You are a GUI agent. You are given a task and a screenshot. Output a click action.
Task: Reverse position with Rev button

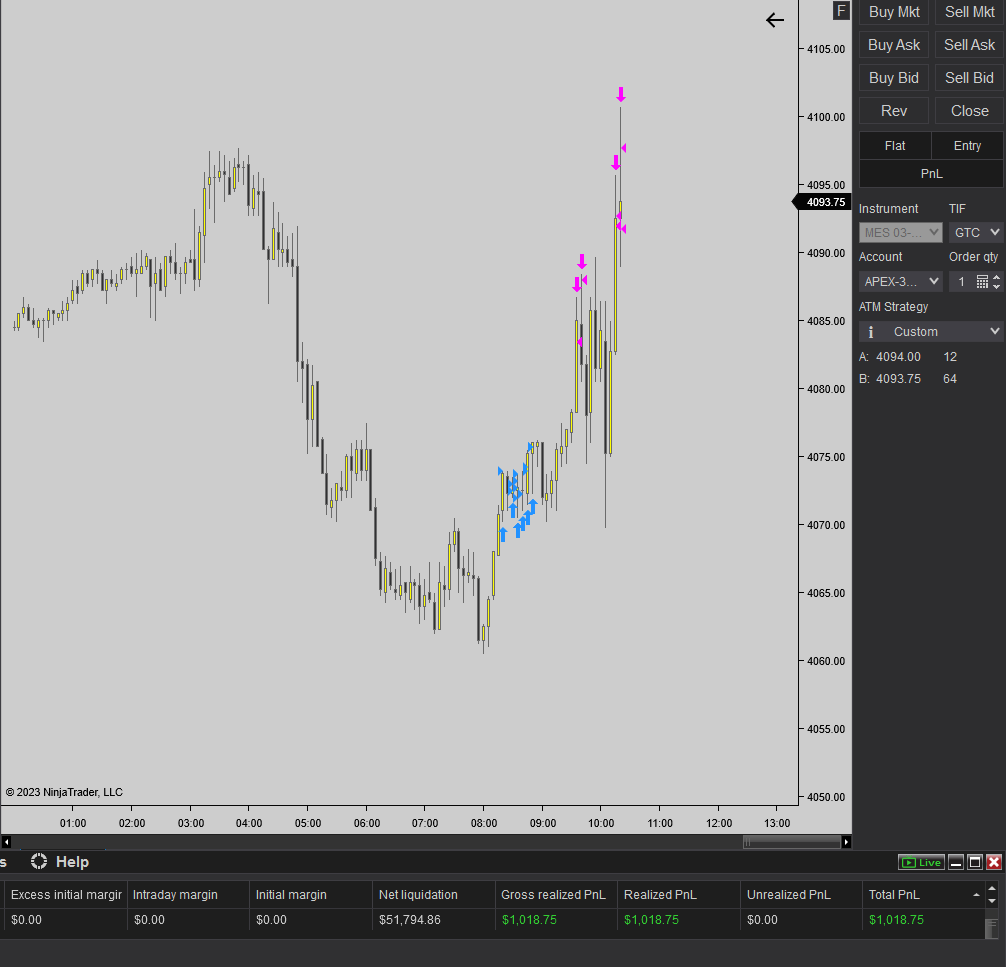coord(894,111)
